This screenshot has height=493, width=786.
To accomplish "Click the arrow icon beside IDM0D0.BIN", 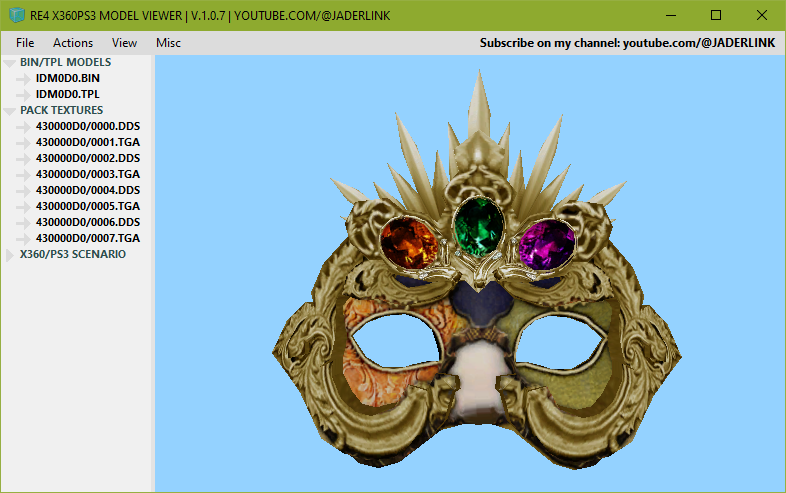I will tap(24, 79).
